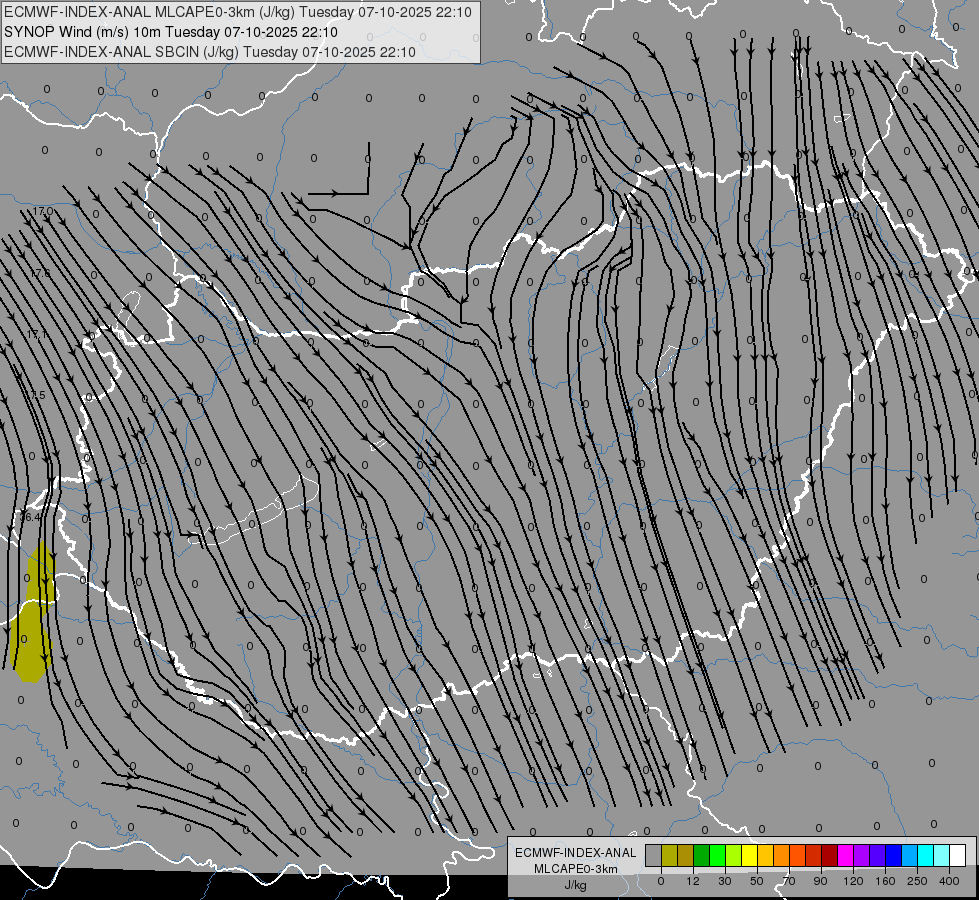Click the SYNOP Wind 10m header line
The width and height of the screenshot is (979, 900).
(170, 32)
